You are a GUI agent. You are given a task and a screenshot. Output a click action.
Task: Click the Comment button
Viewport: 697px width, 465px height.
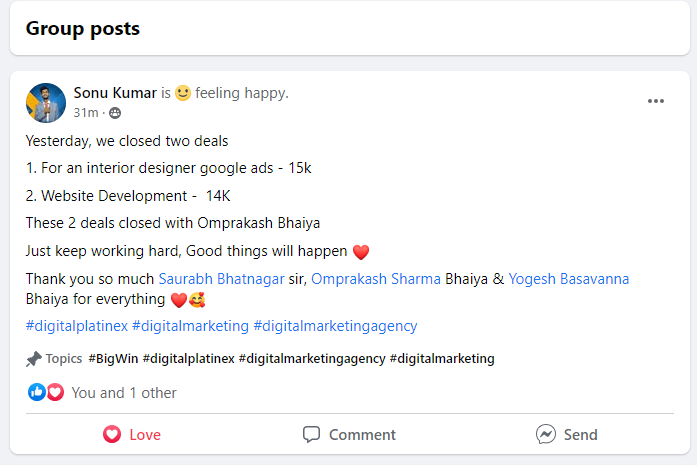(349, 435)
